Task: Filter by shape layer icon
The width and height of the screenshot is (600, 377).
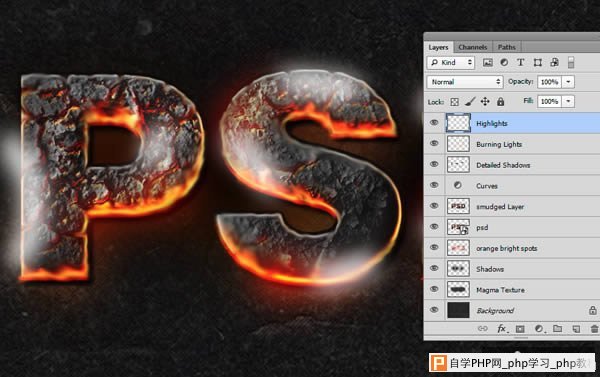Action: (538, 62)
